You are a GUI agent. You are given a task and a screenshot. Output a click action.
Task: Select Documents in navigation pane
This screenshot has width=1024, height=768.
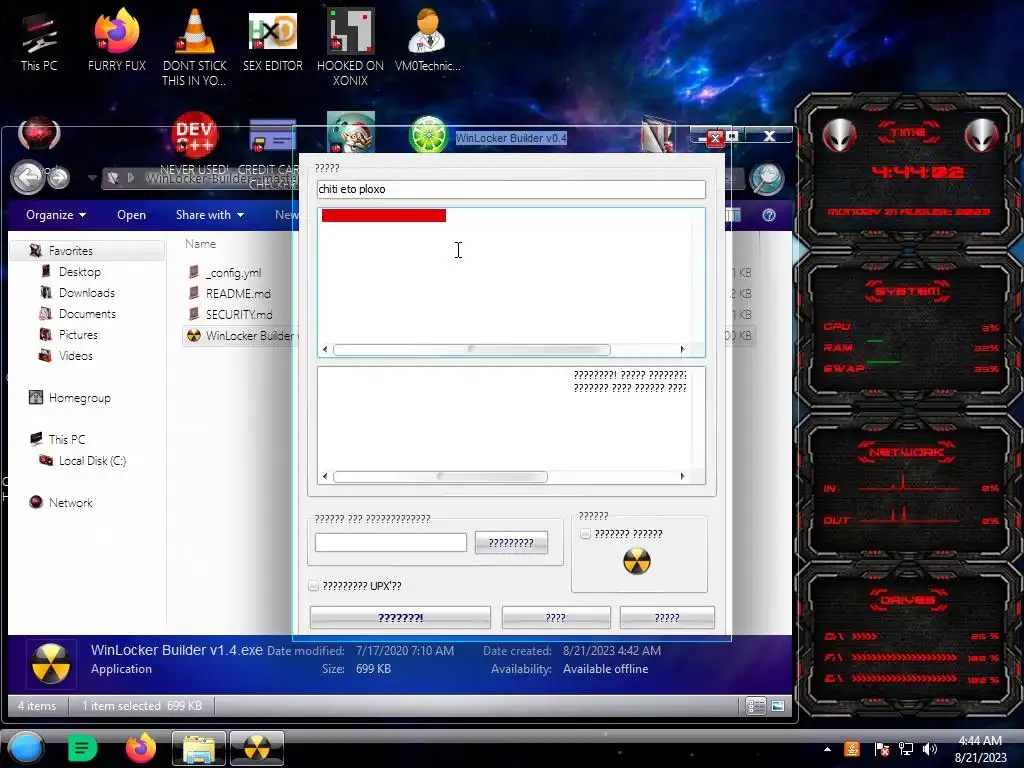pos(88,313)
